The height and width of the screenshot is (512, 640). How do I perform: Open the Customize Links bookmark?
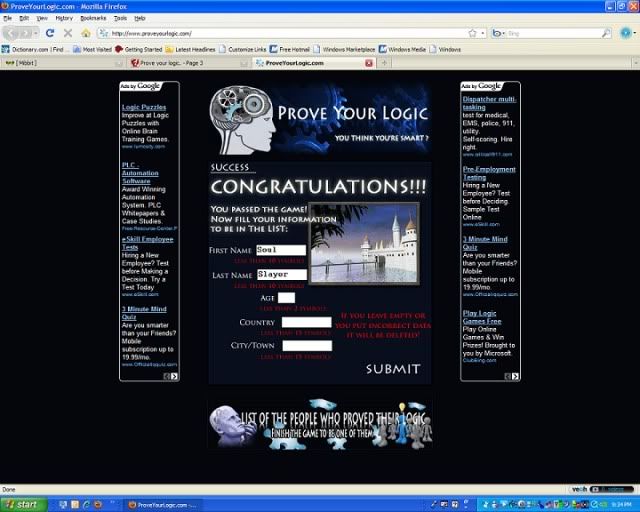point(242,49)
